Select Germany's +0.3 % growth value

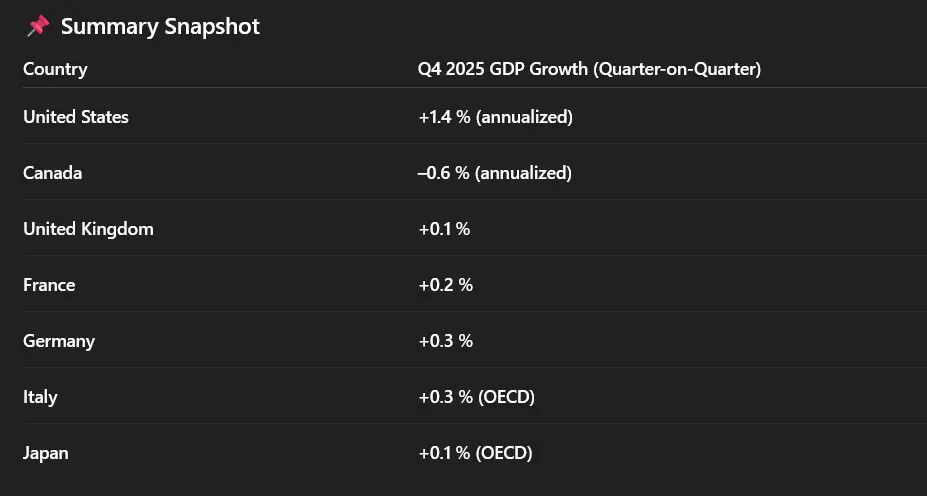click(445, 341)
